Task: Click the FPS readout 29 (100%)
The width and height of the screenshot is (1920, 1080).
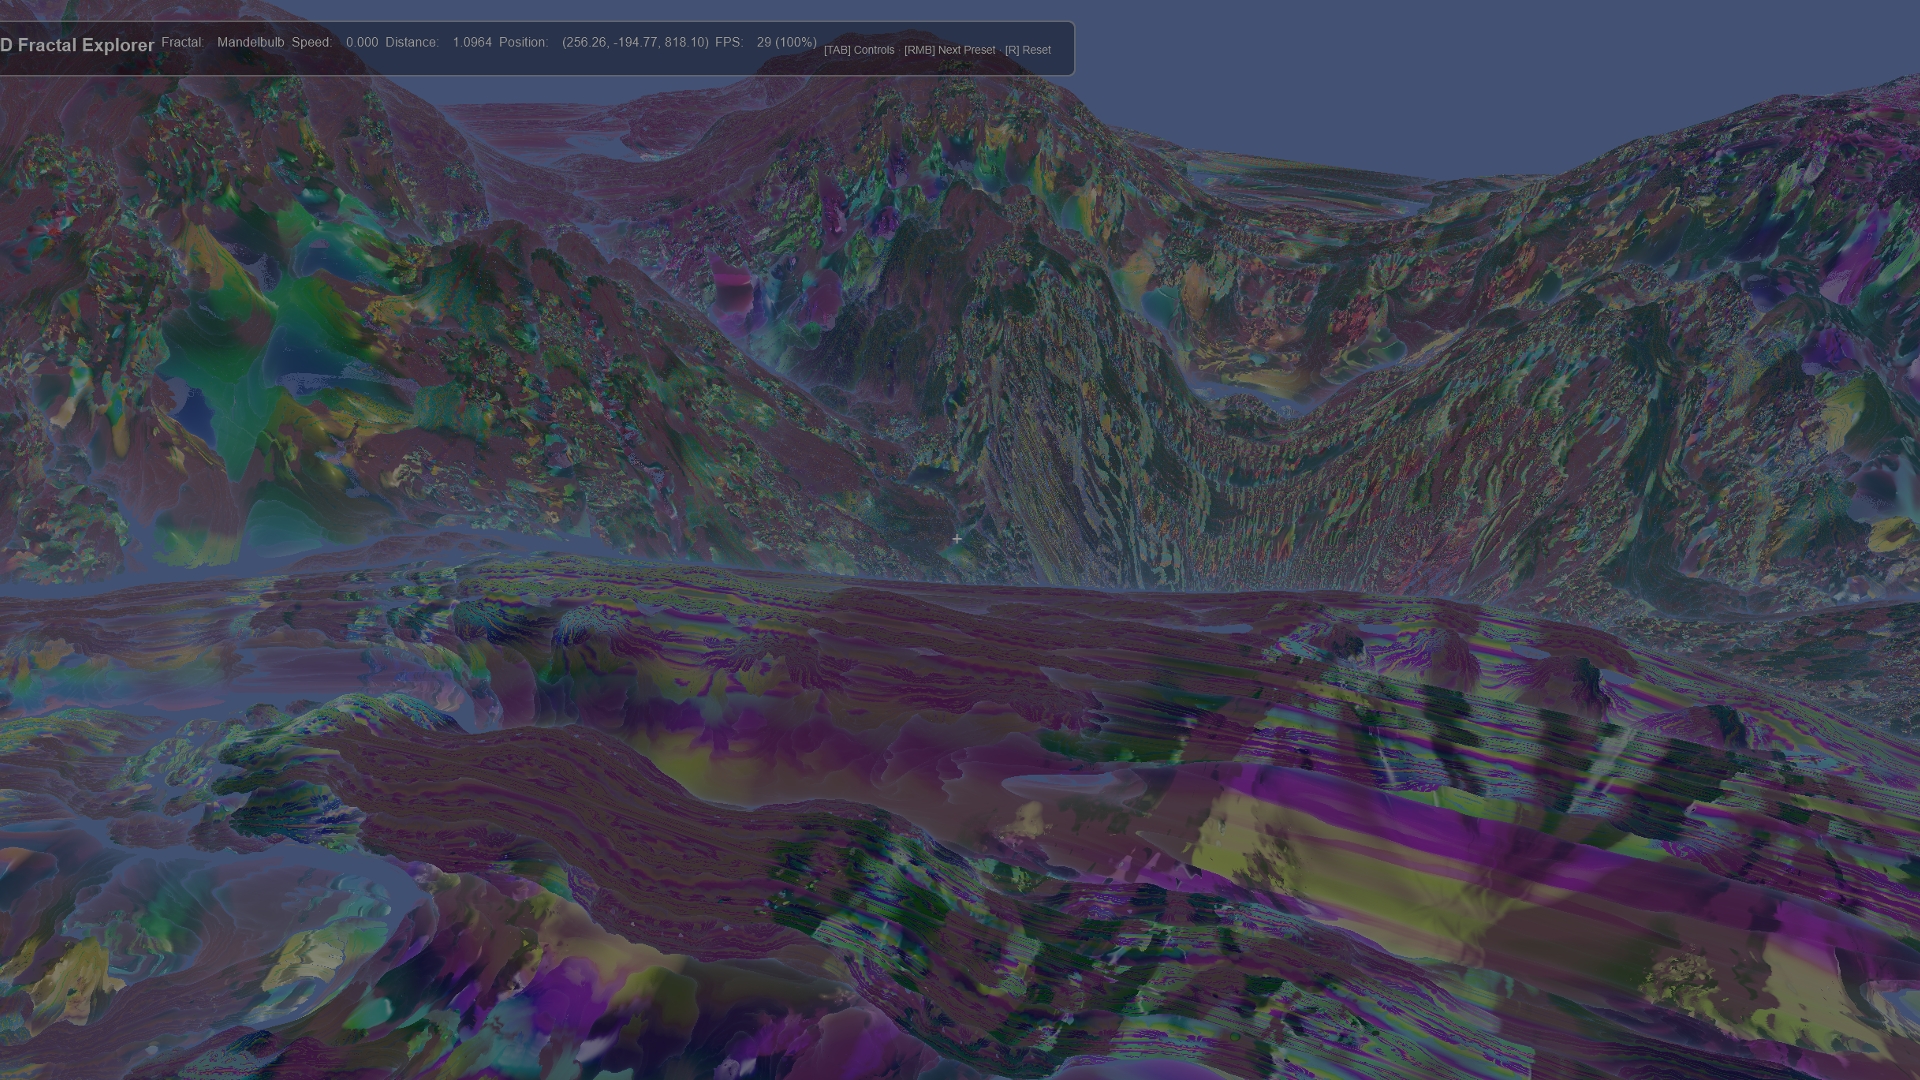Action: click(786, 42)
